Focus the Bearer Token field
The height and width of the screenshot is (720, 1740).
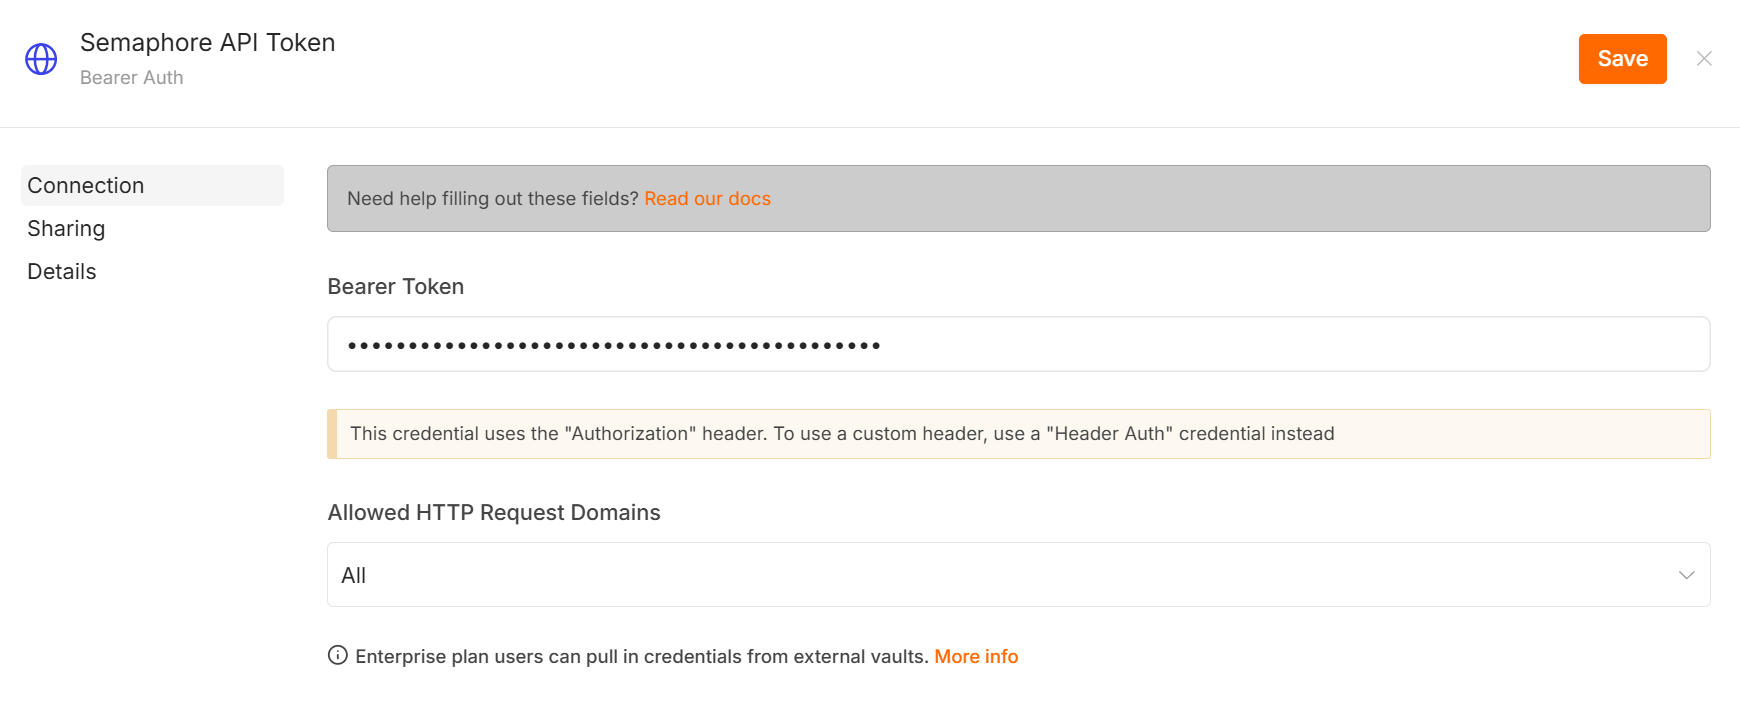tap(1018, 344)
